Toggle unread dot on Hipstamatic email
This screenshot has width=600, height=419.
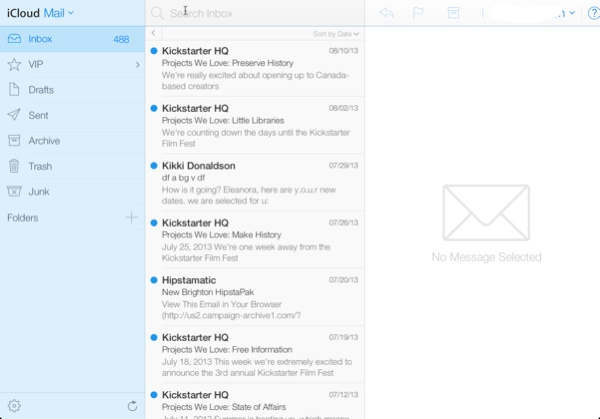point(154,281)
